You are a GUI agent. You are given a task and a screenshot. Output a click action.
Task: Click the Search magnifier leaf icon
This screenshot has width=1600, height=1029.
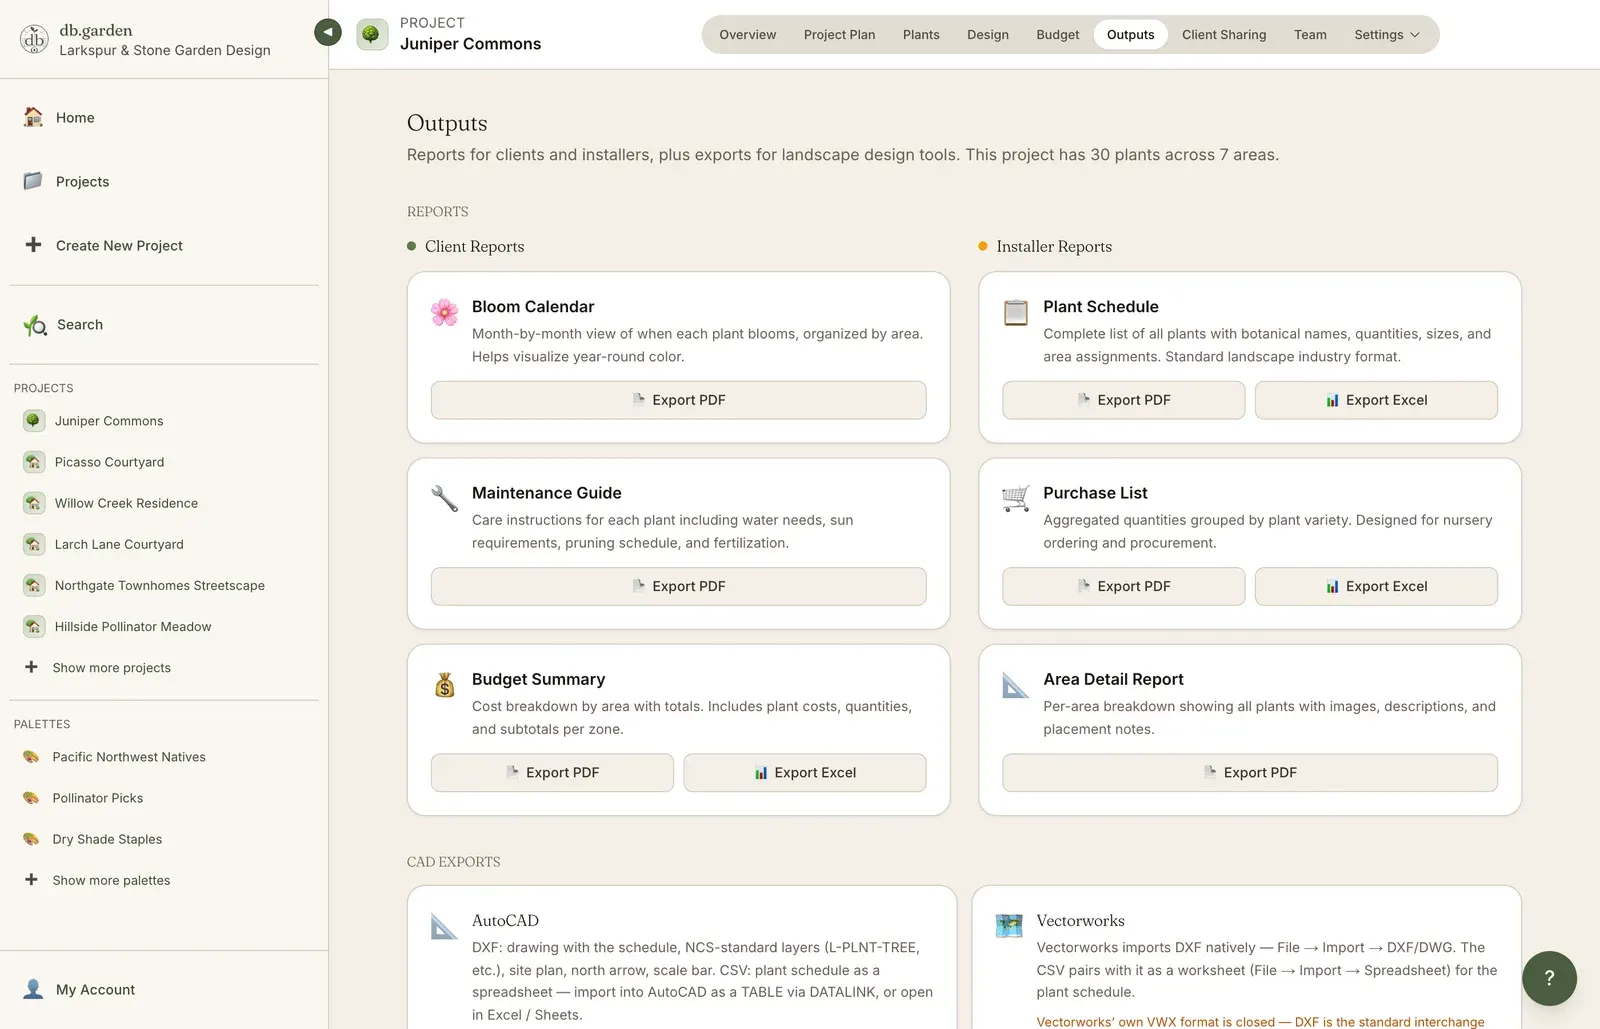[x=35, y=325]
